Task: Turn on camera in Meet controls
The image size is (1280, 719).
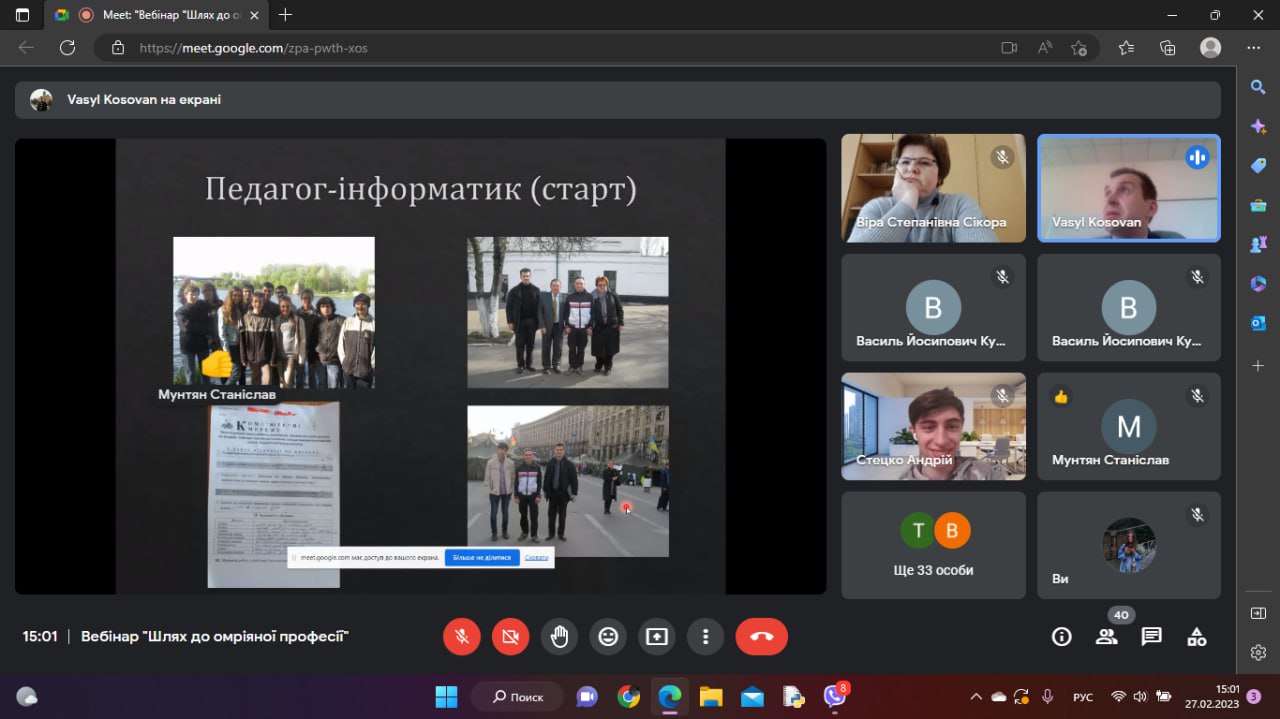Action: click(x=511, y=636)
